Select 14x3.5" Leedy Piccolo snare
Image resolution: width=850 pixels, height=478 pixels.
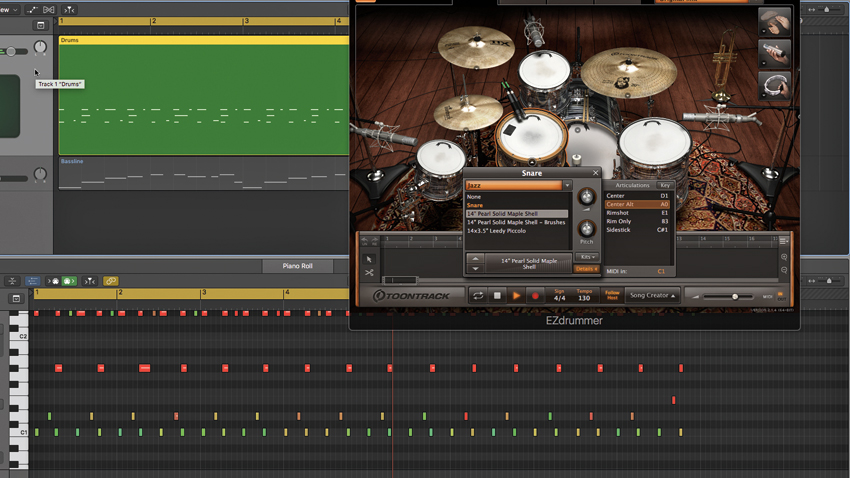[x=497, y=231]
